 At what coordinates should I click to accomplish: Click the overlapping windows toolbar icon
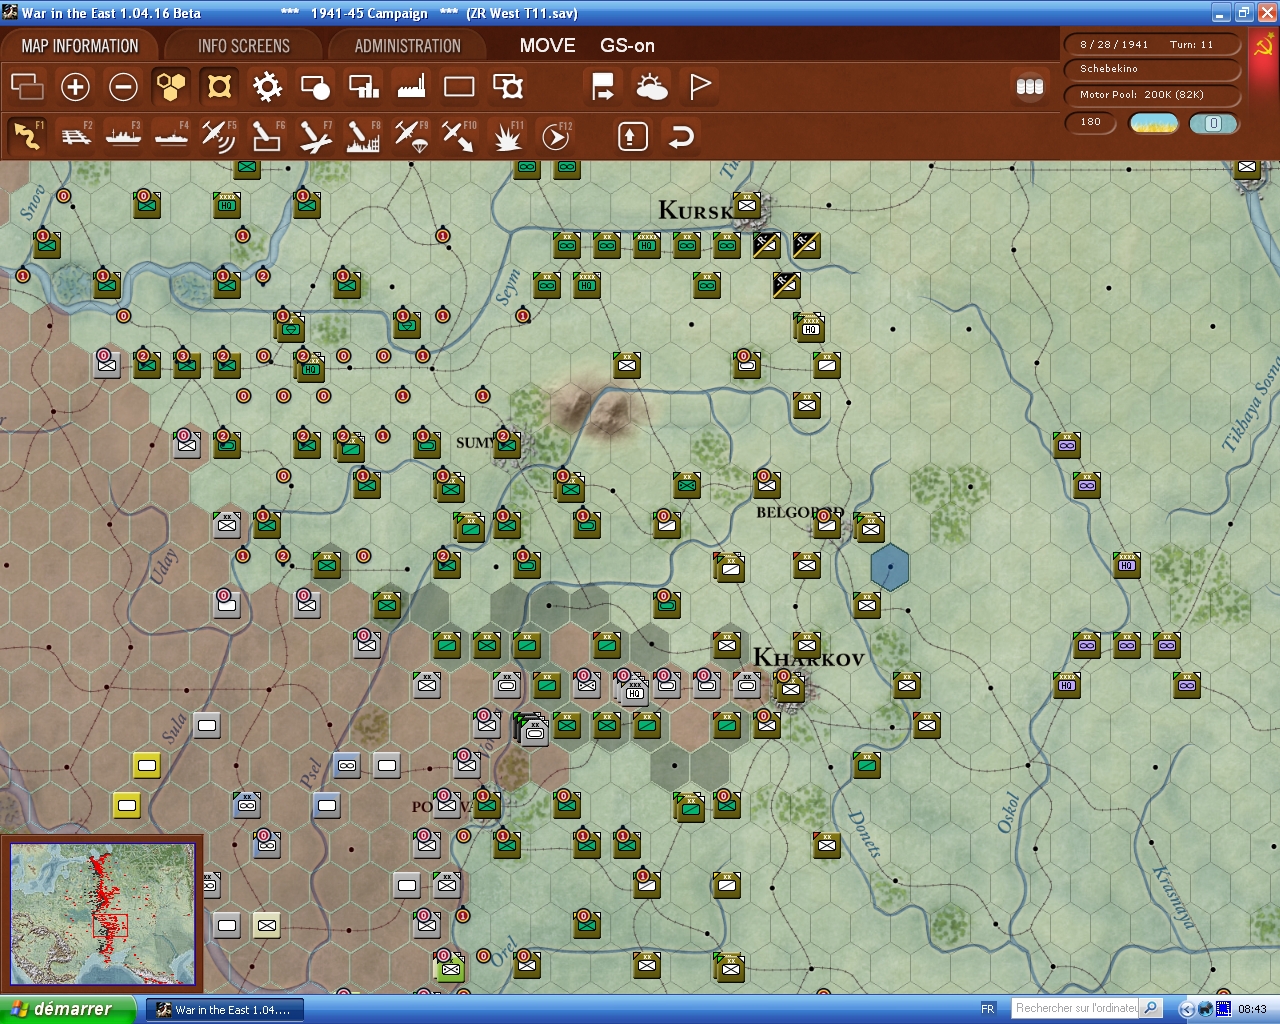27,87
